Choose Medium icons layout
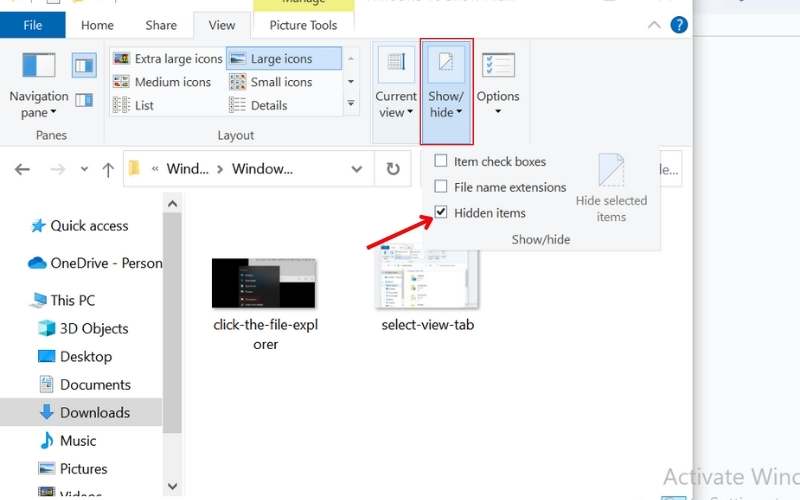 [x=162, y=82]
